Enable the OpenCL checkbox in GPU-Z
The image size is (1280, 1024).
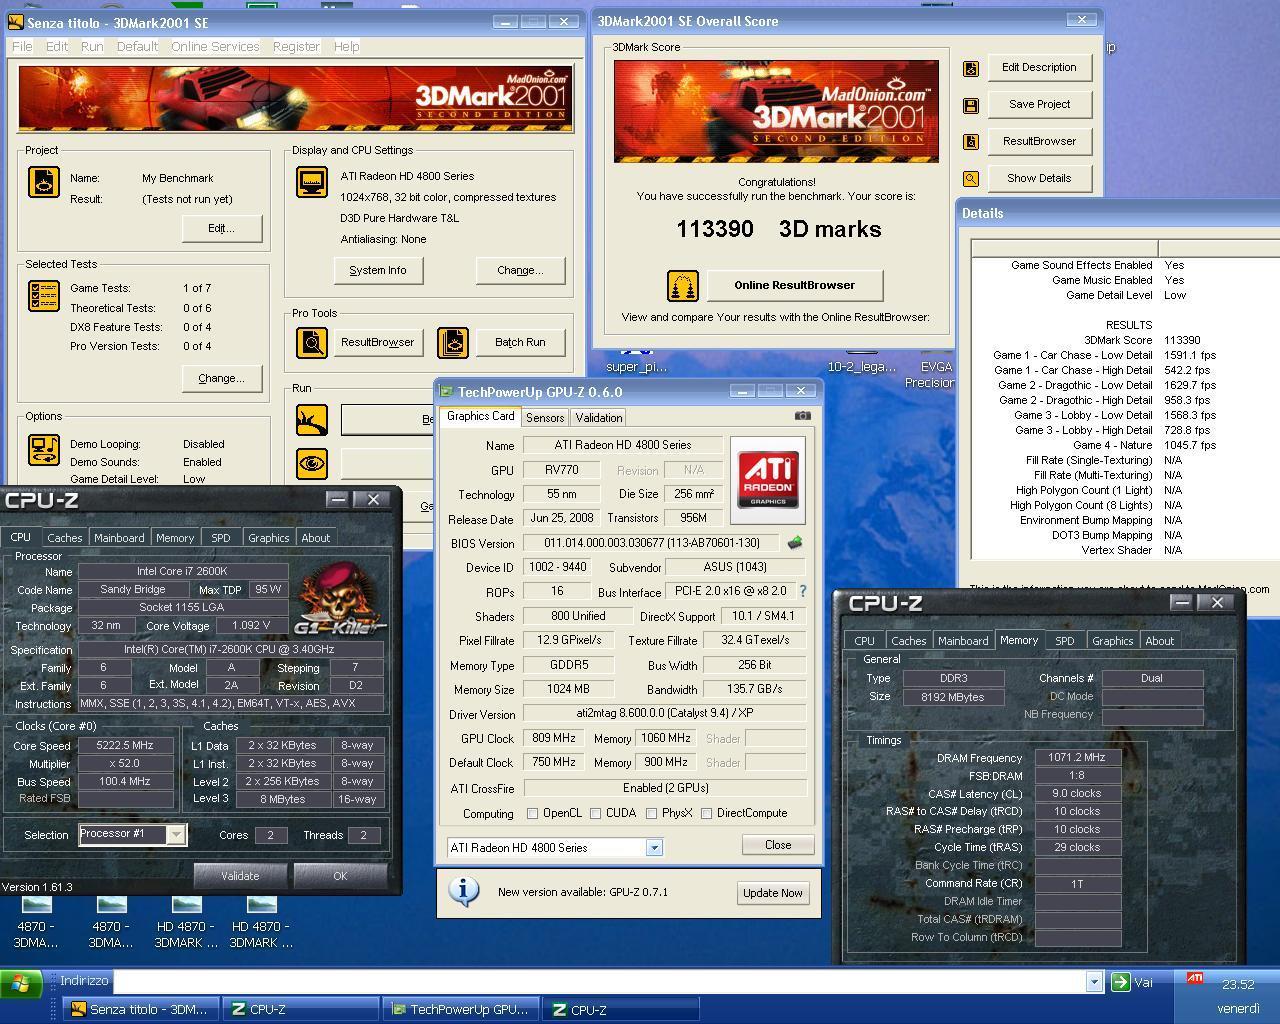[533, 813]
